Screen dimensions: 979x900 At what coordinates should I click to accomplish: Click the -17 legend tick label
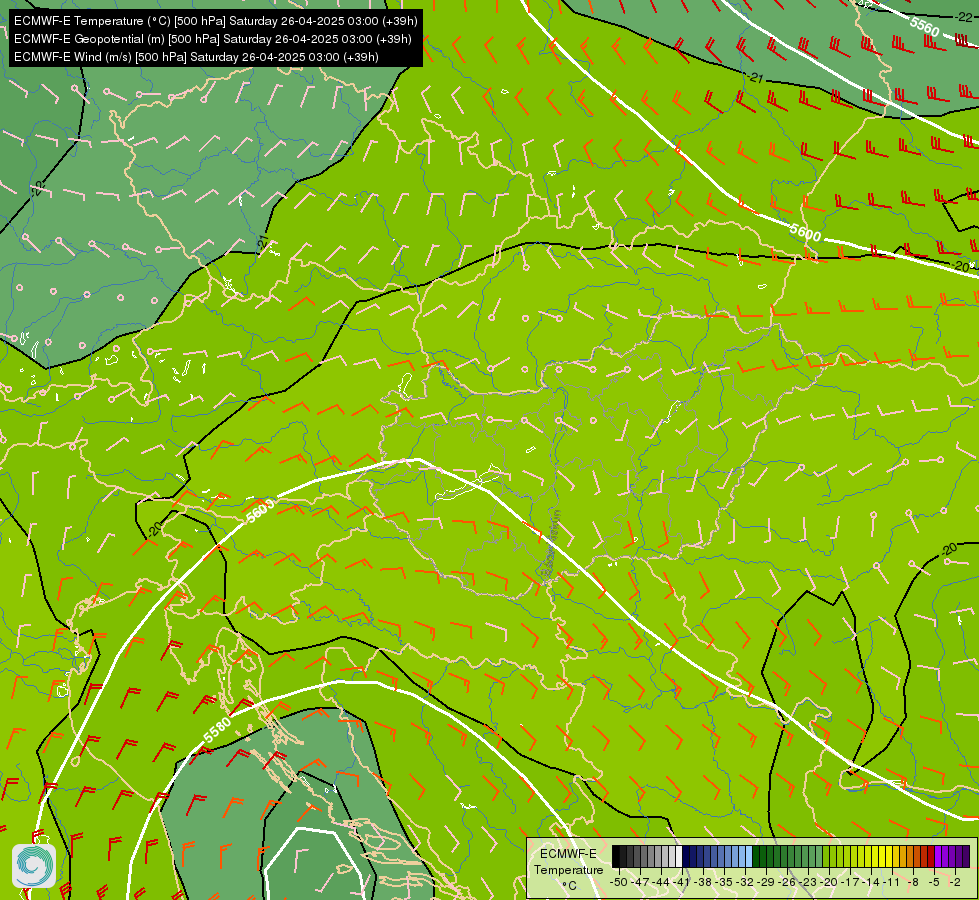pyautogui.click(x=850, y=882)
